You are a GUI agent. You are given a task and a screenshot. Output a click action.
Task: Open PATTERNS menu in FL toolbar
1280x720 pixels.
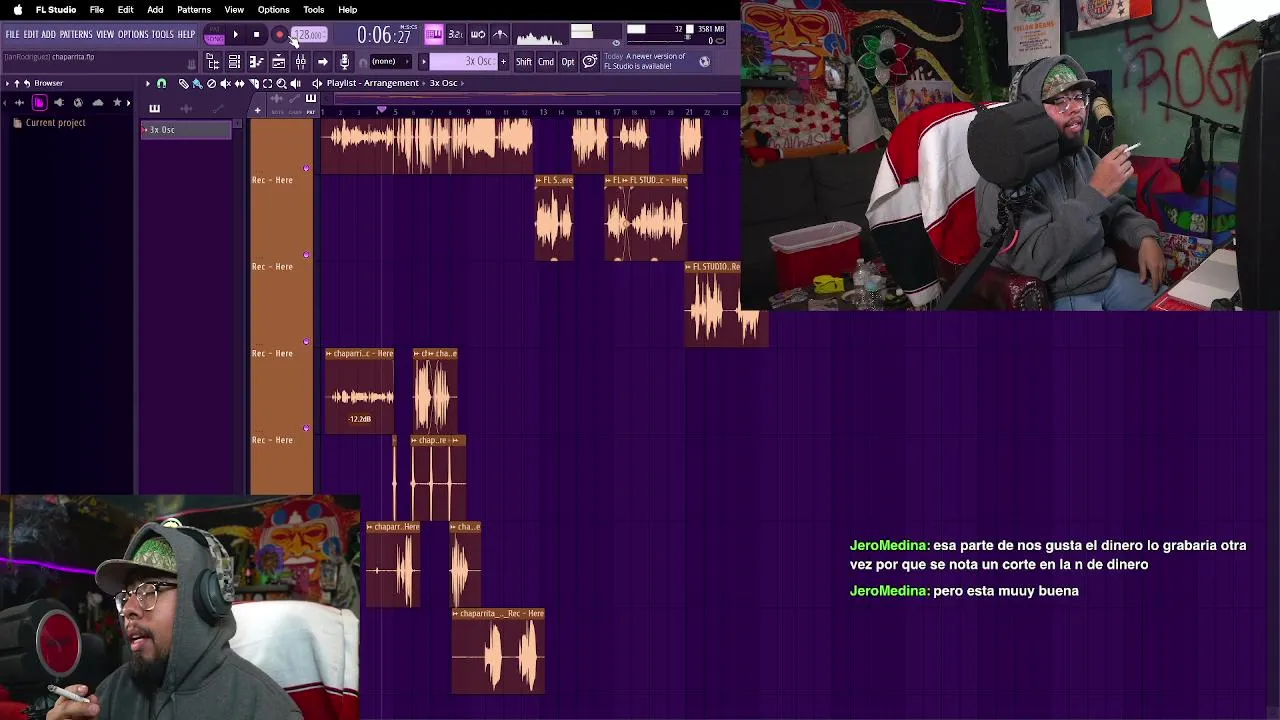76,34
